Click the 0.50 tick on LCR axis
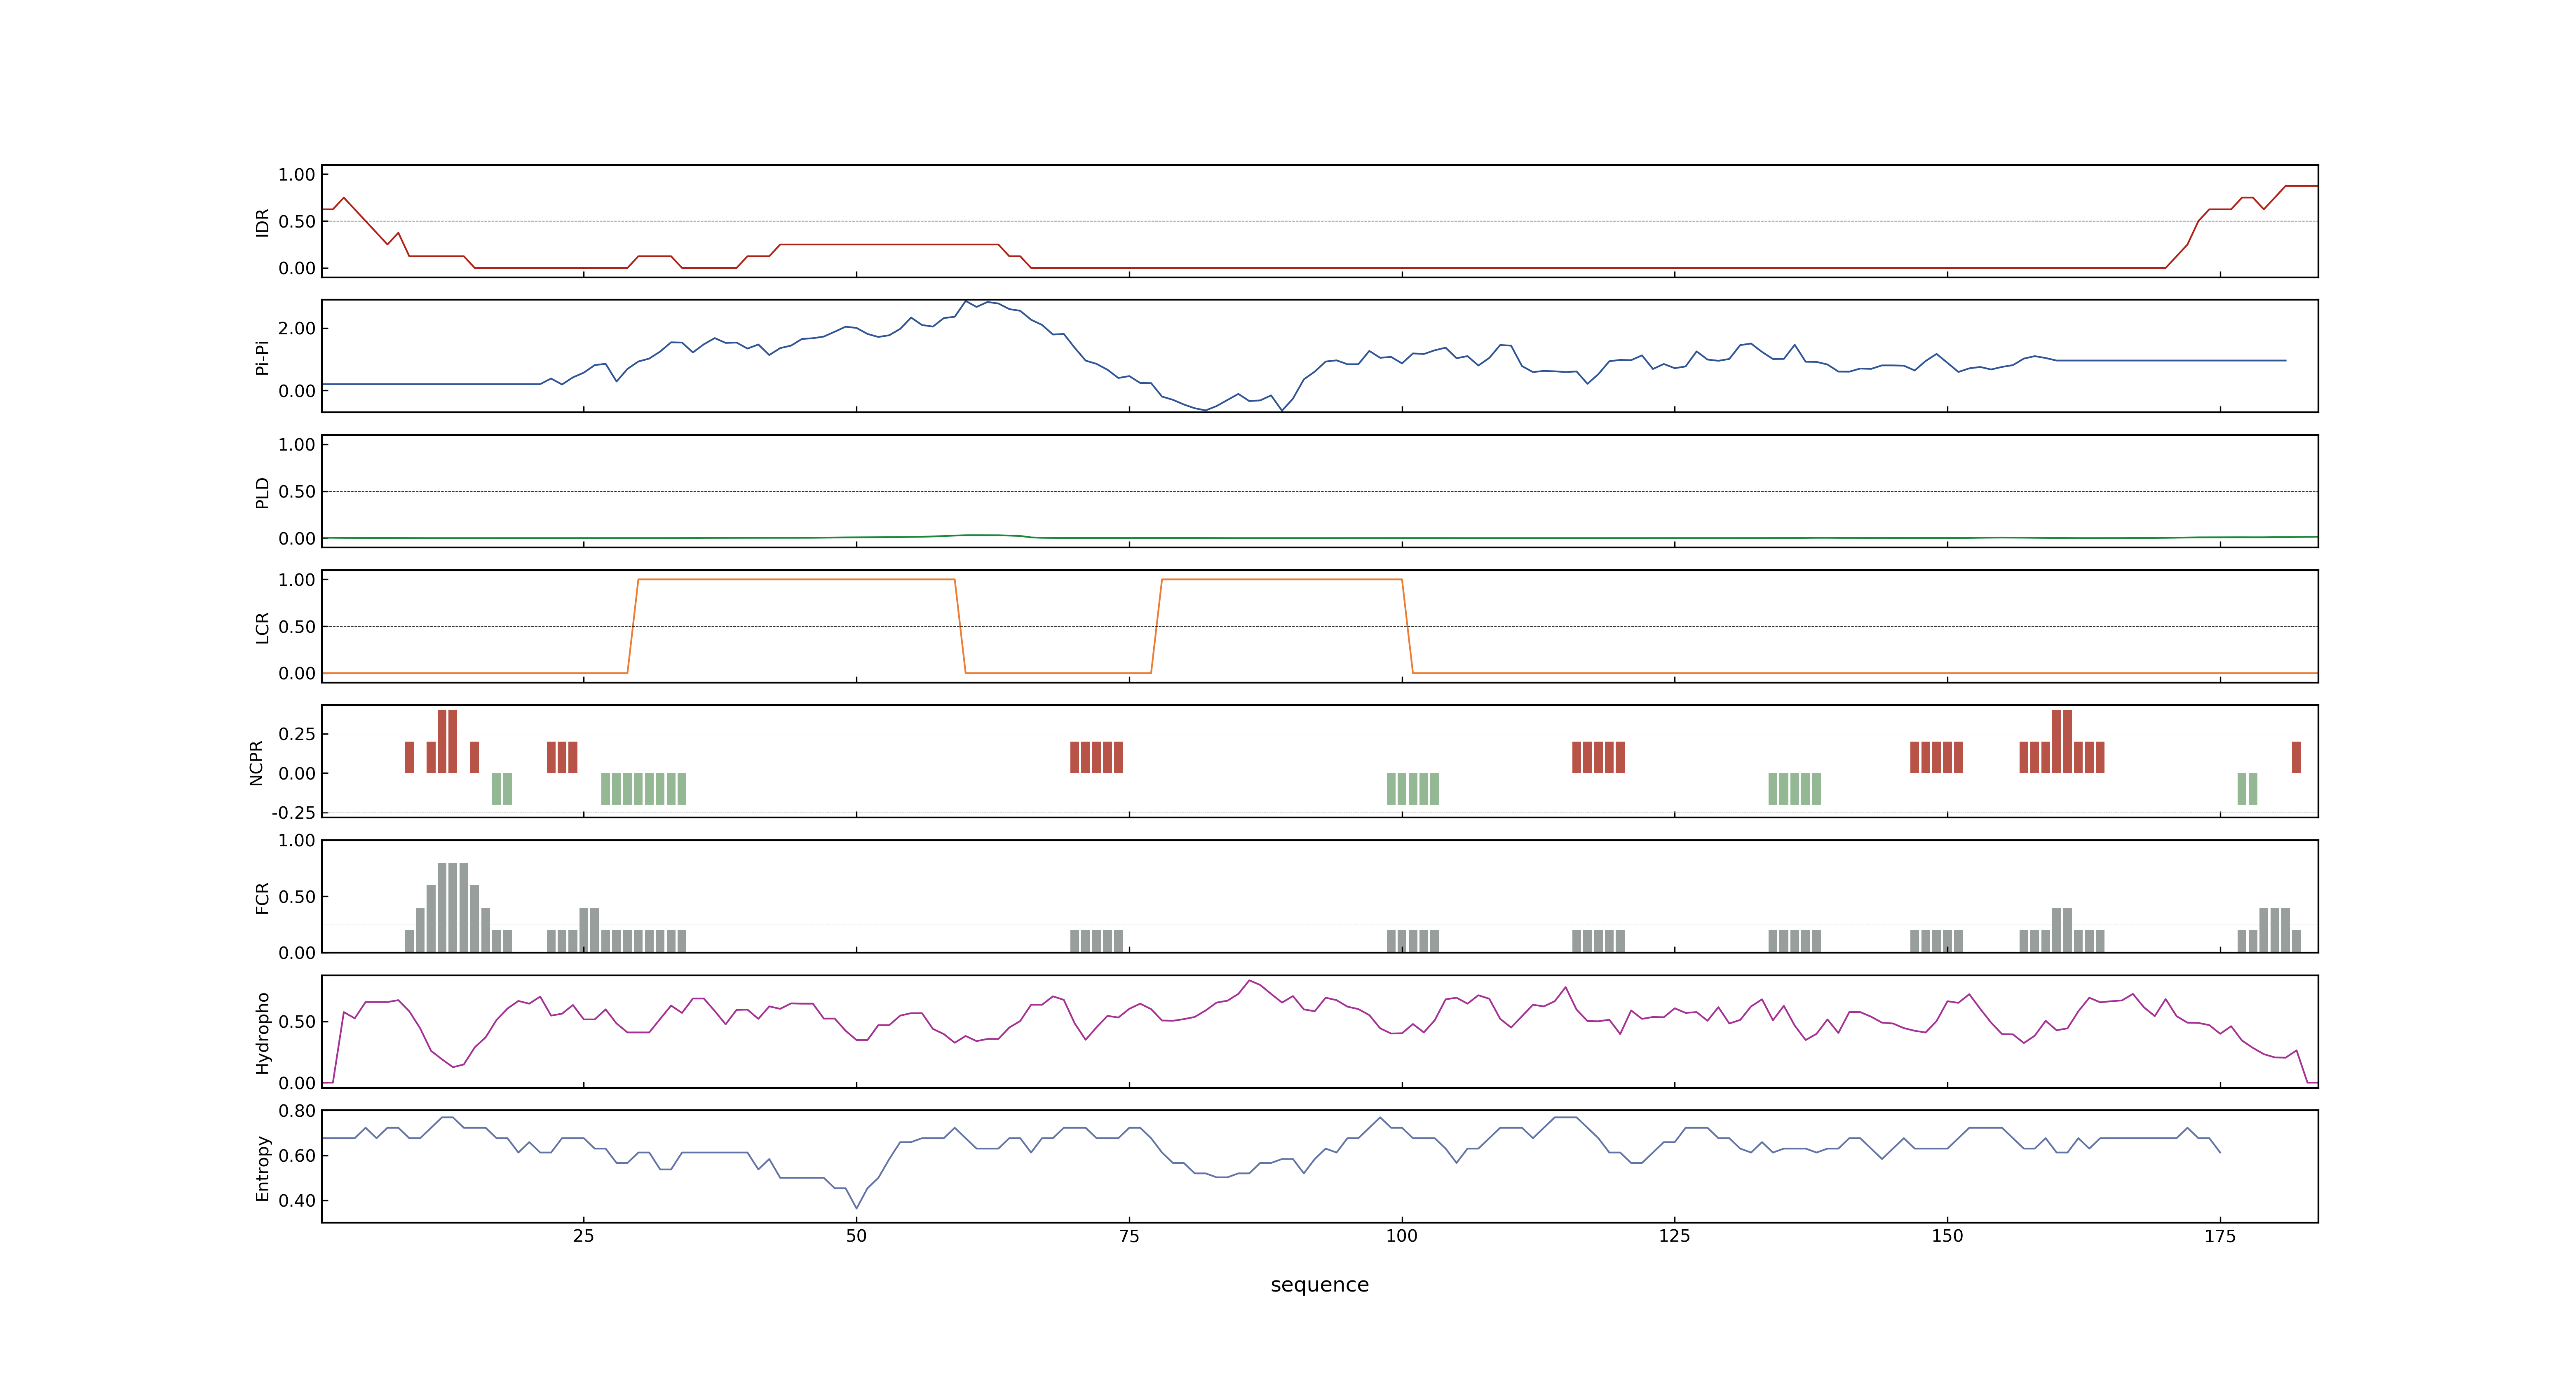Viewport: 2576px width, 1374px height. click(x=297, y=627)
